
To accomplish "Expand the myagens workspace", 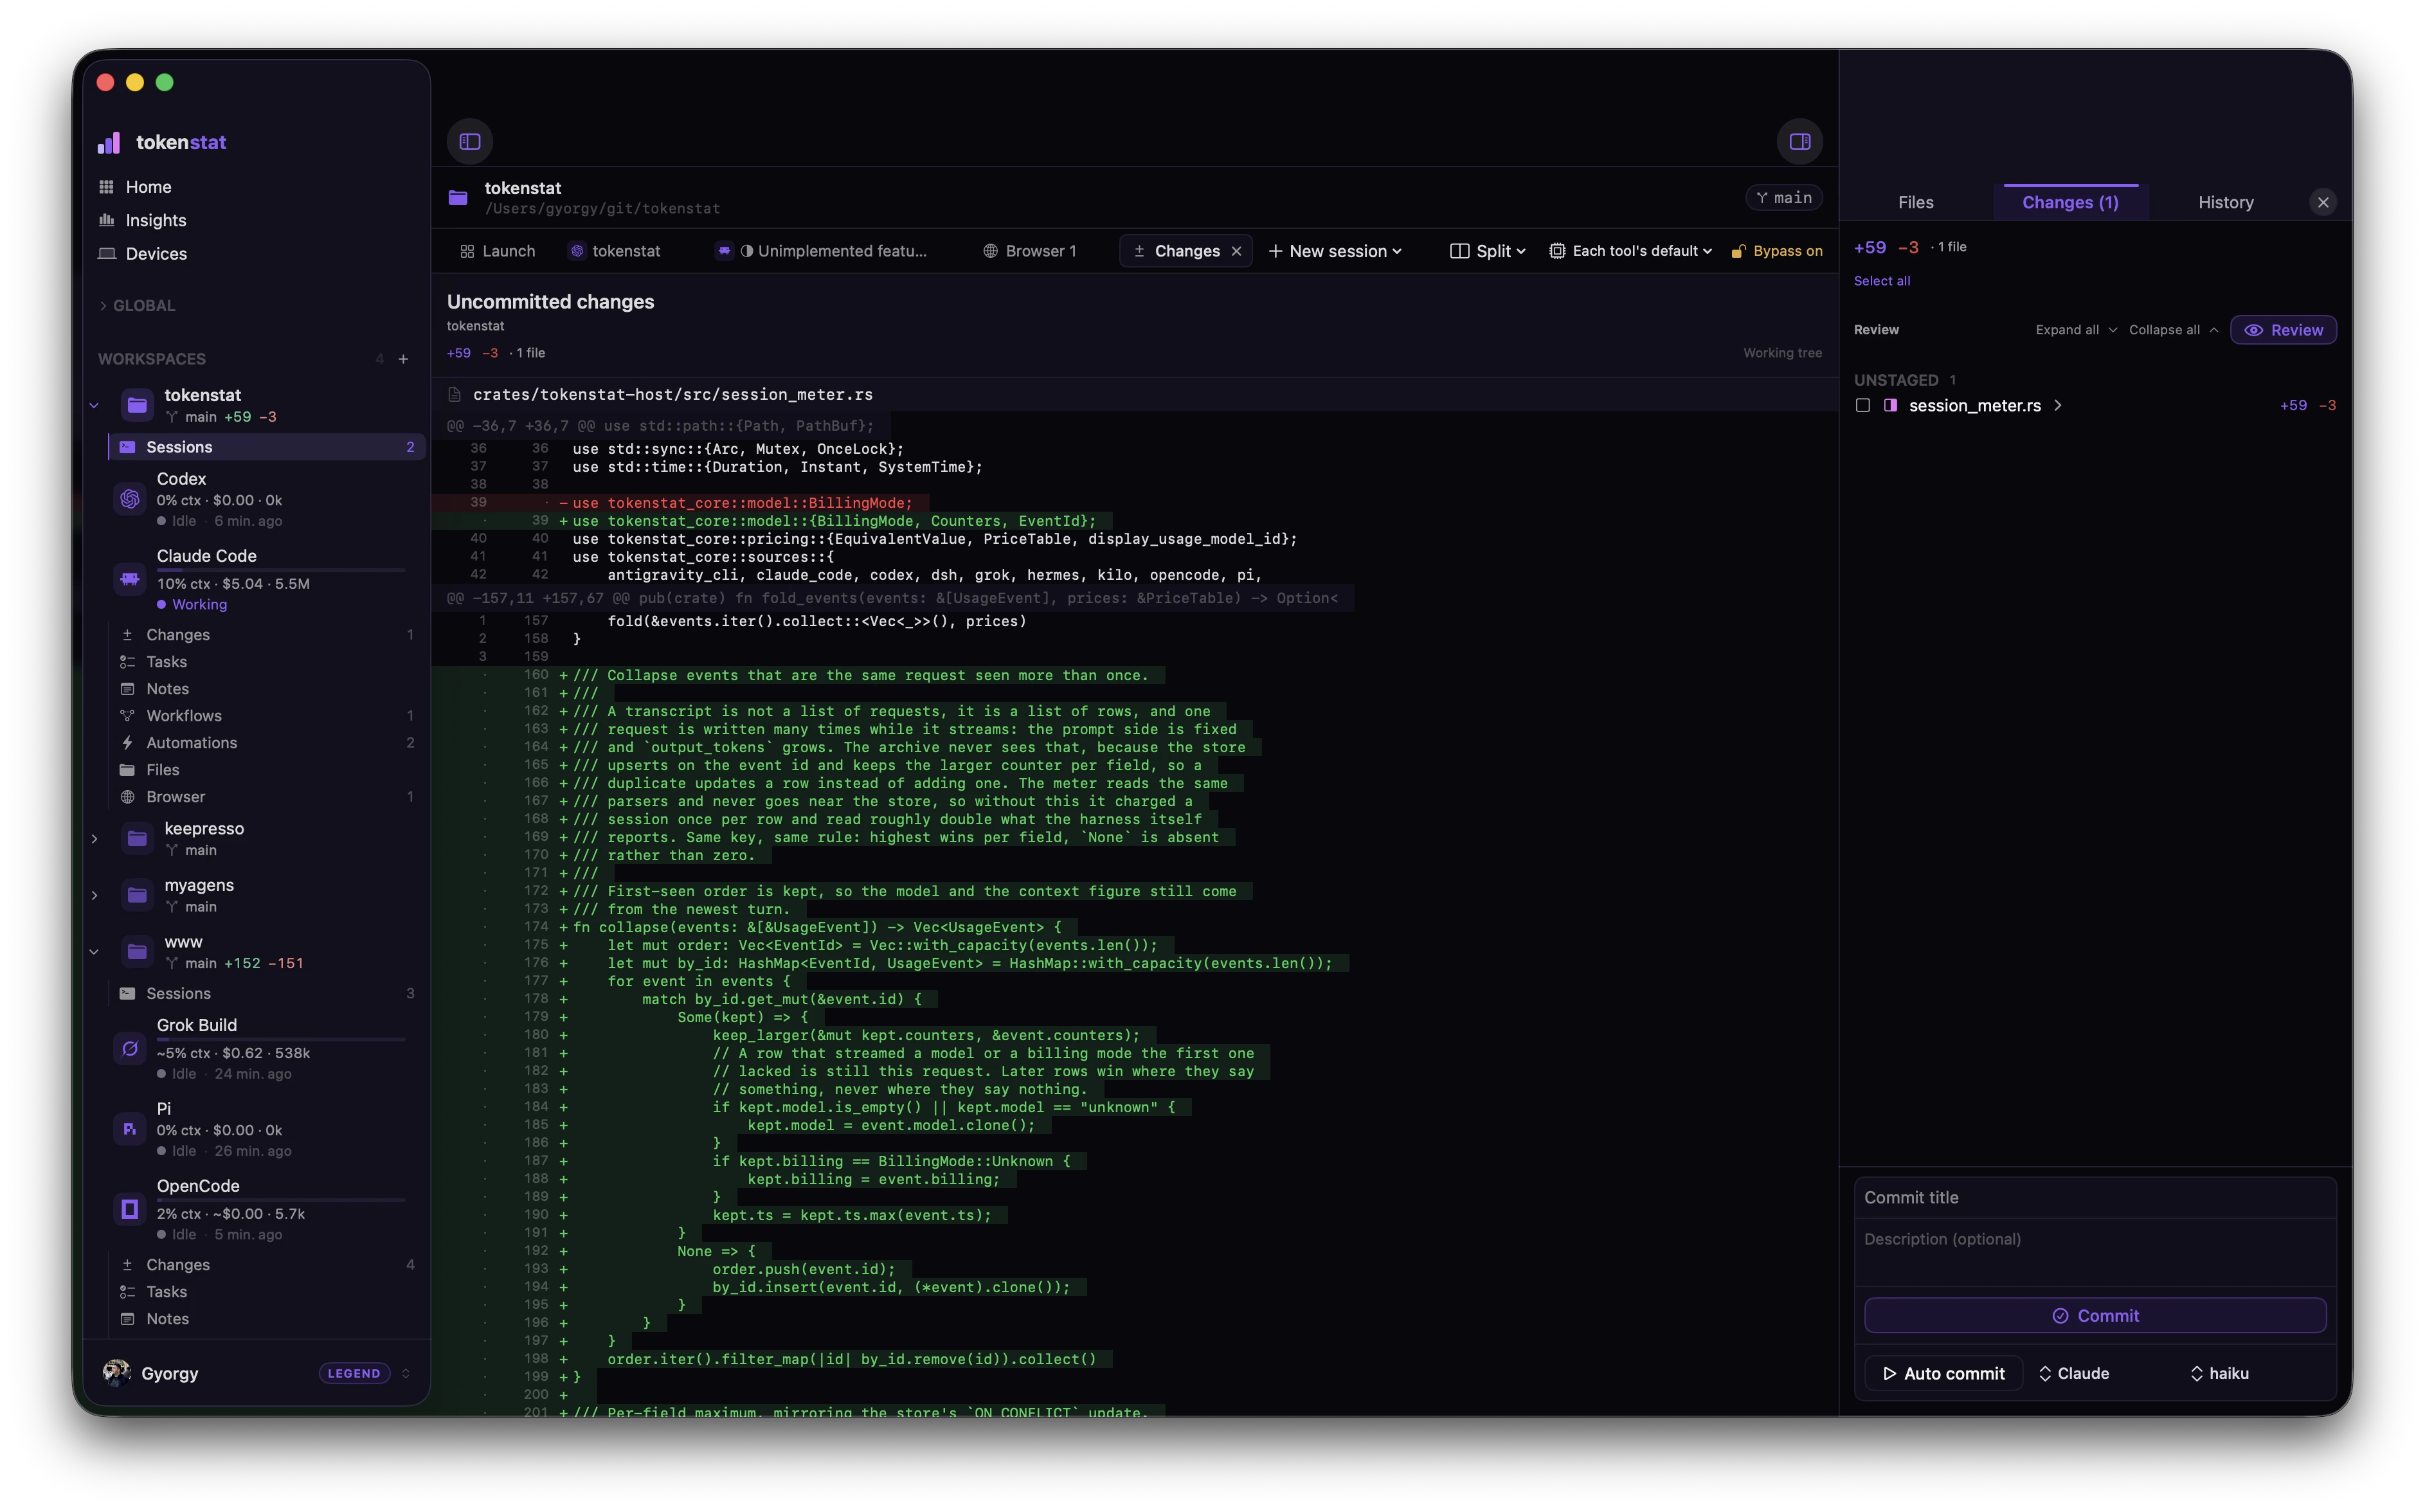I will [94, 895].
